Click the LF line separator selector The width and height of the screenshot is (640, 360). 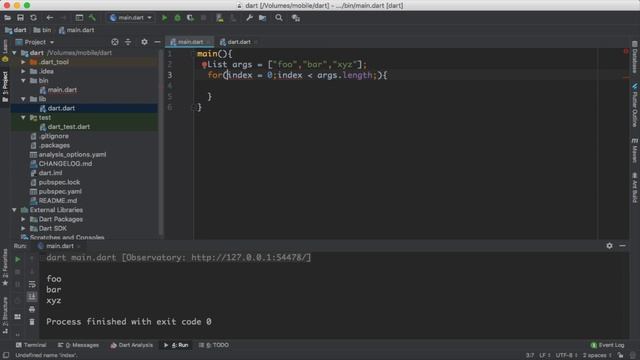(544, 356)
